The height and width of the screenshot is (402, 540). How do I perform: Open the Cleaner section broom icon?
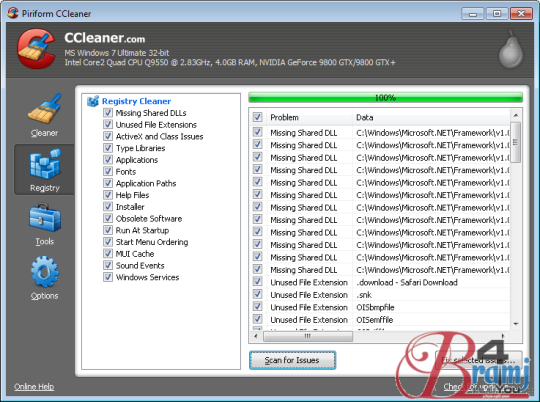click(44, 109)
